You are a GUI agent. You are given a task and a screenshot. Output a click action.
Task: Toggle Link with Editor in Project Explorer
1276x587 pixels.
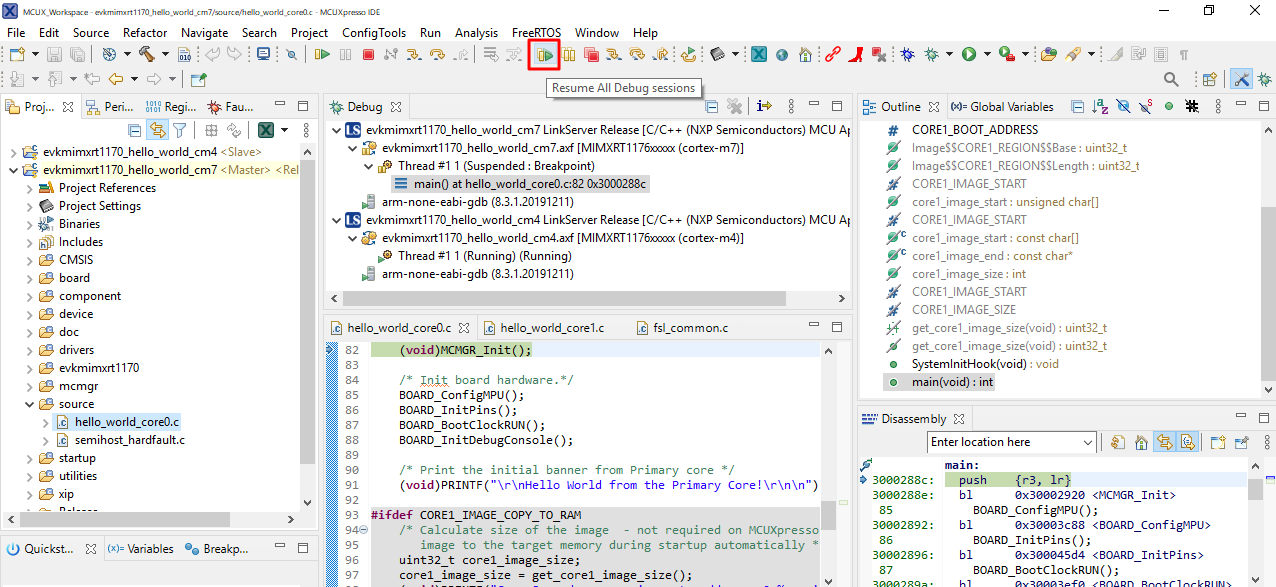pyautogui.click(x=157, y=130)
